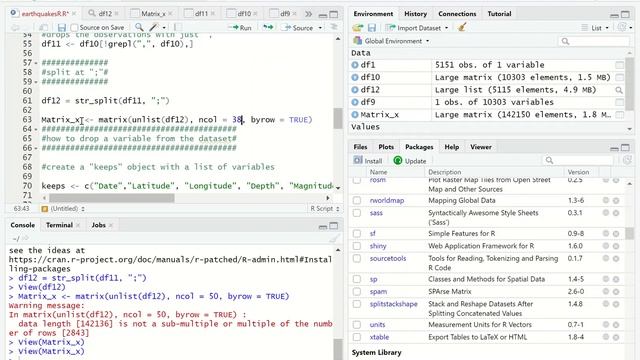Screen dimensions: 640x360
Task: View the df10 matrix with the grid icon
Action: tap(619, 77)
